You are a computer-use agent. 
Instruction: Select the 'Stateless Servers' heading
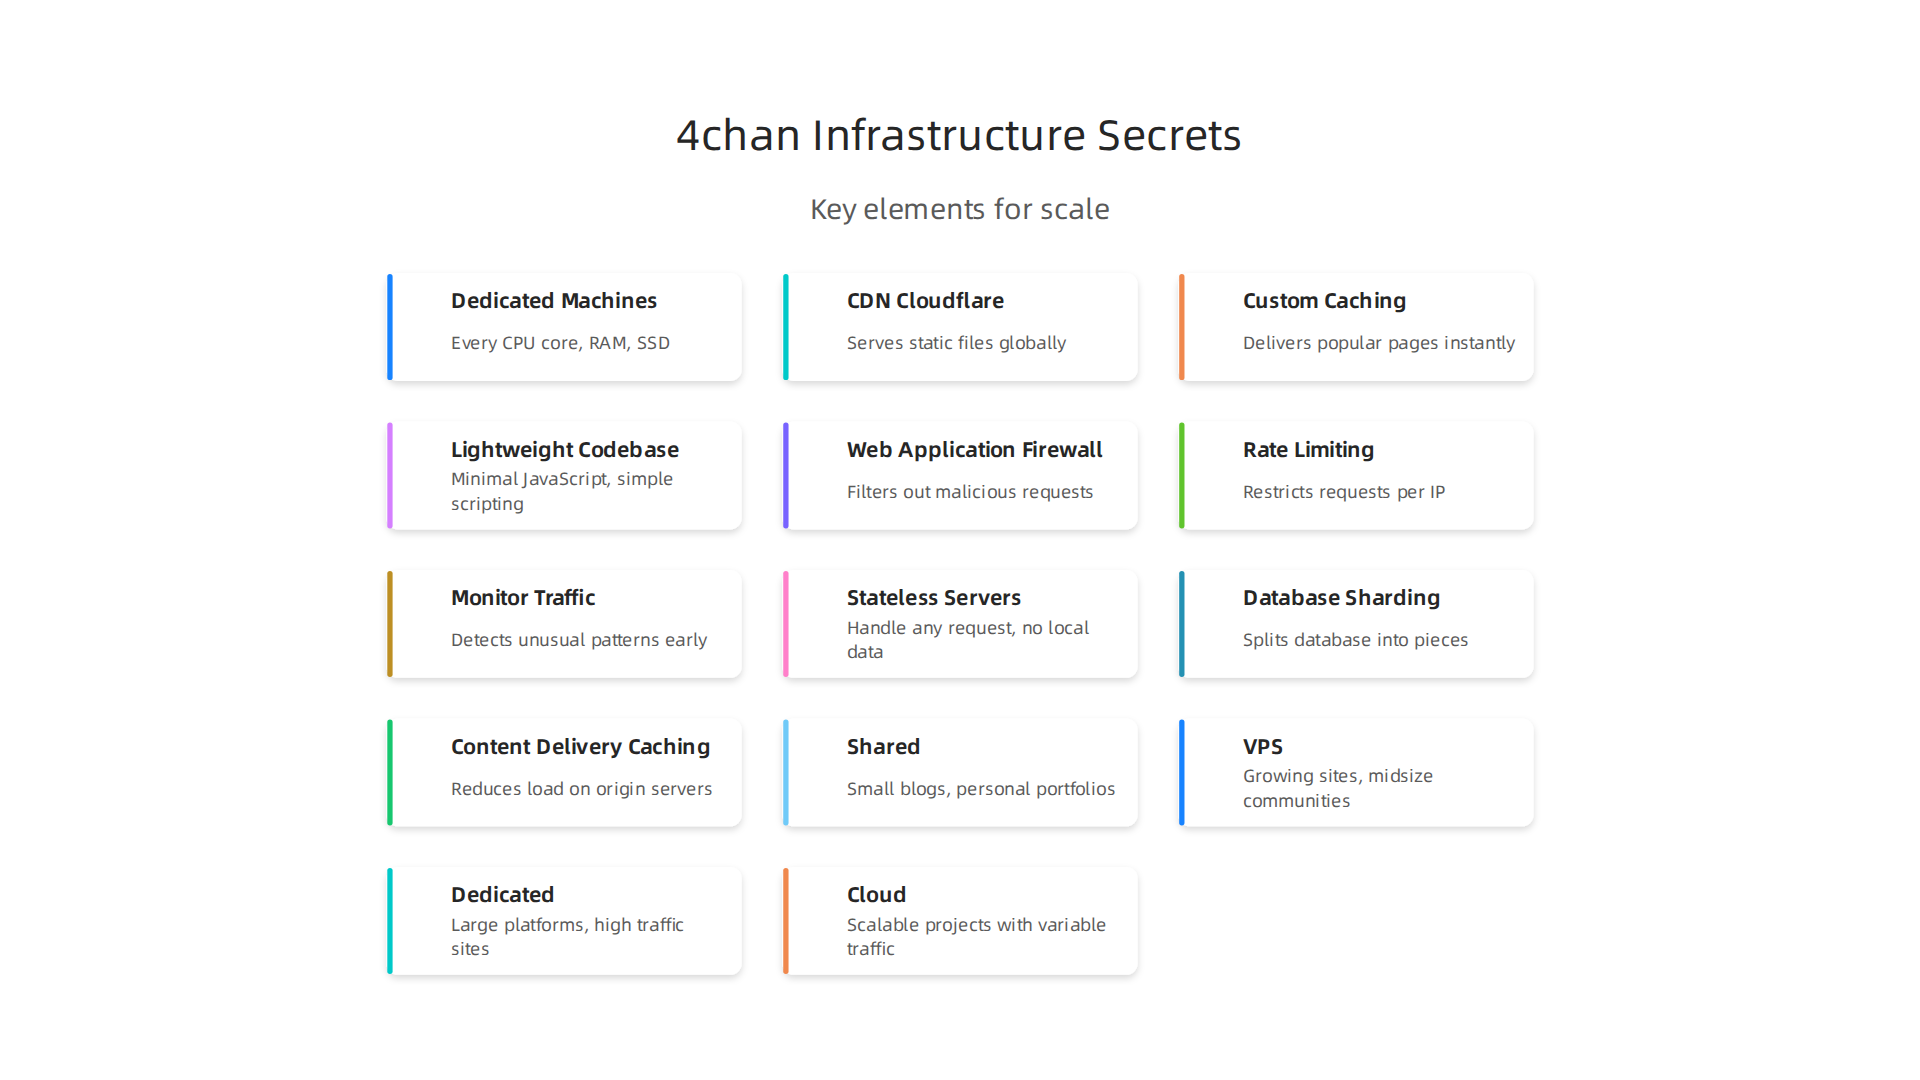934,598
